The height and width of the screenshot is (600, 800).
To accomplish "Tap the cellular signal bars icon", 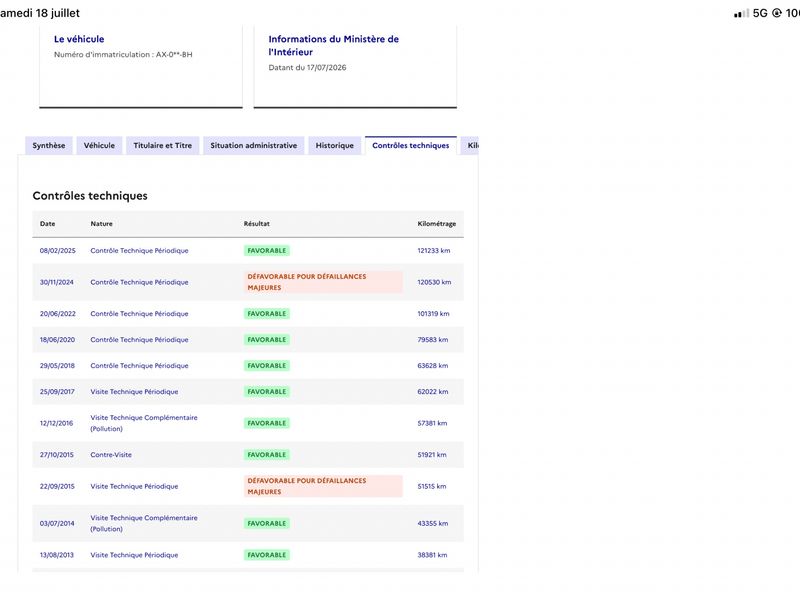I will (741, 13).
